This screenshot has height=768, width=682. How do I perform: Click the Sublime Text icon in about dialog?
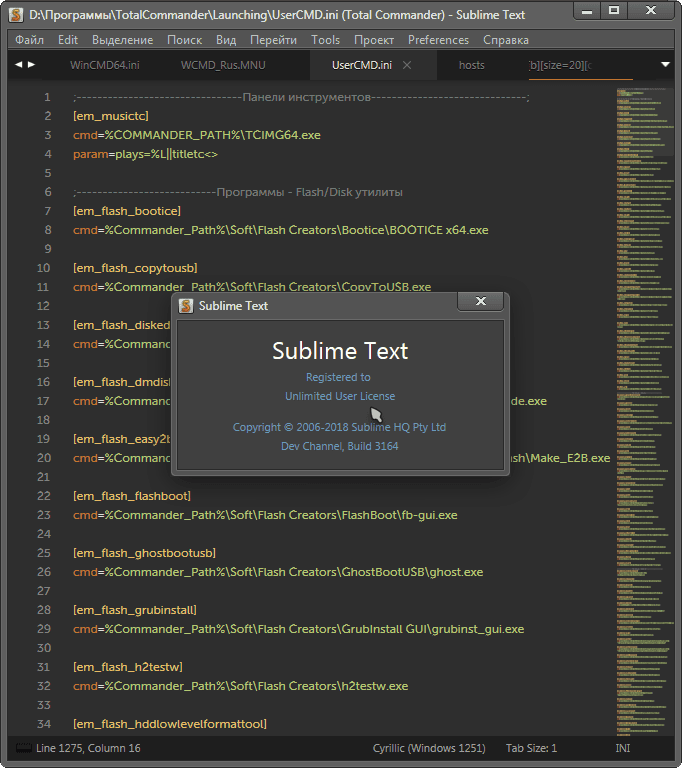point(186,306)
